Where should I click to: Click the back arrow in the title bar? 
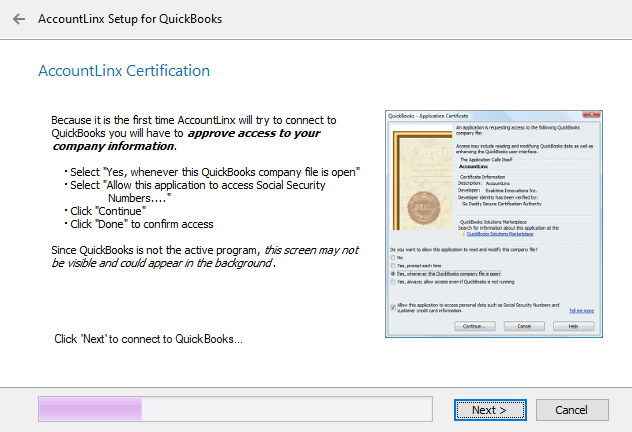[18, 19]
